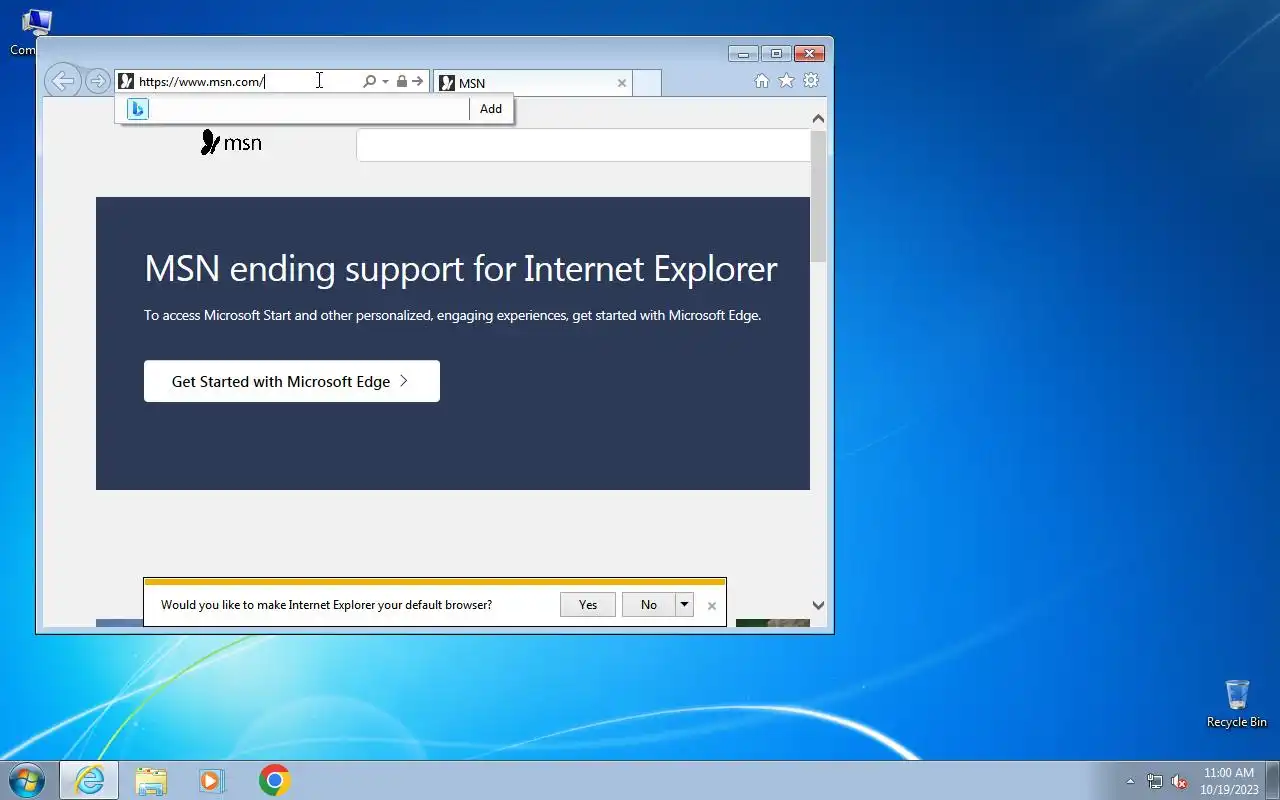This screenshot has height=800, width=1280.
Task: Click Internet Explorer taskbar icon
Action: (89, 780)
